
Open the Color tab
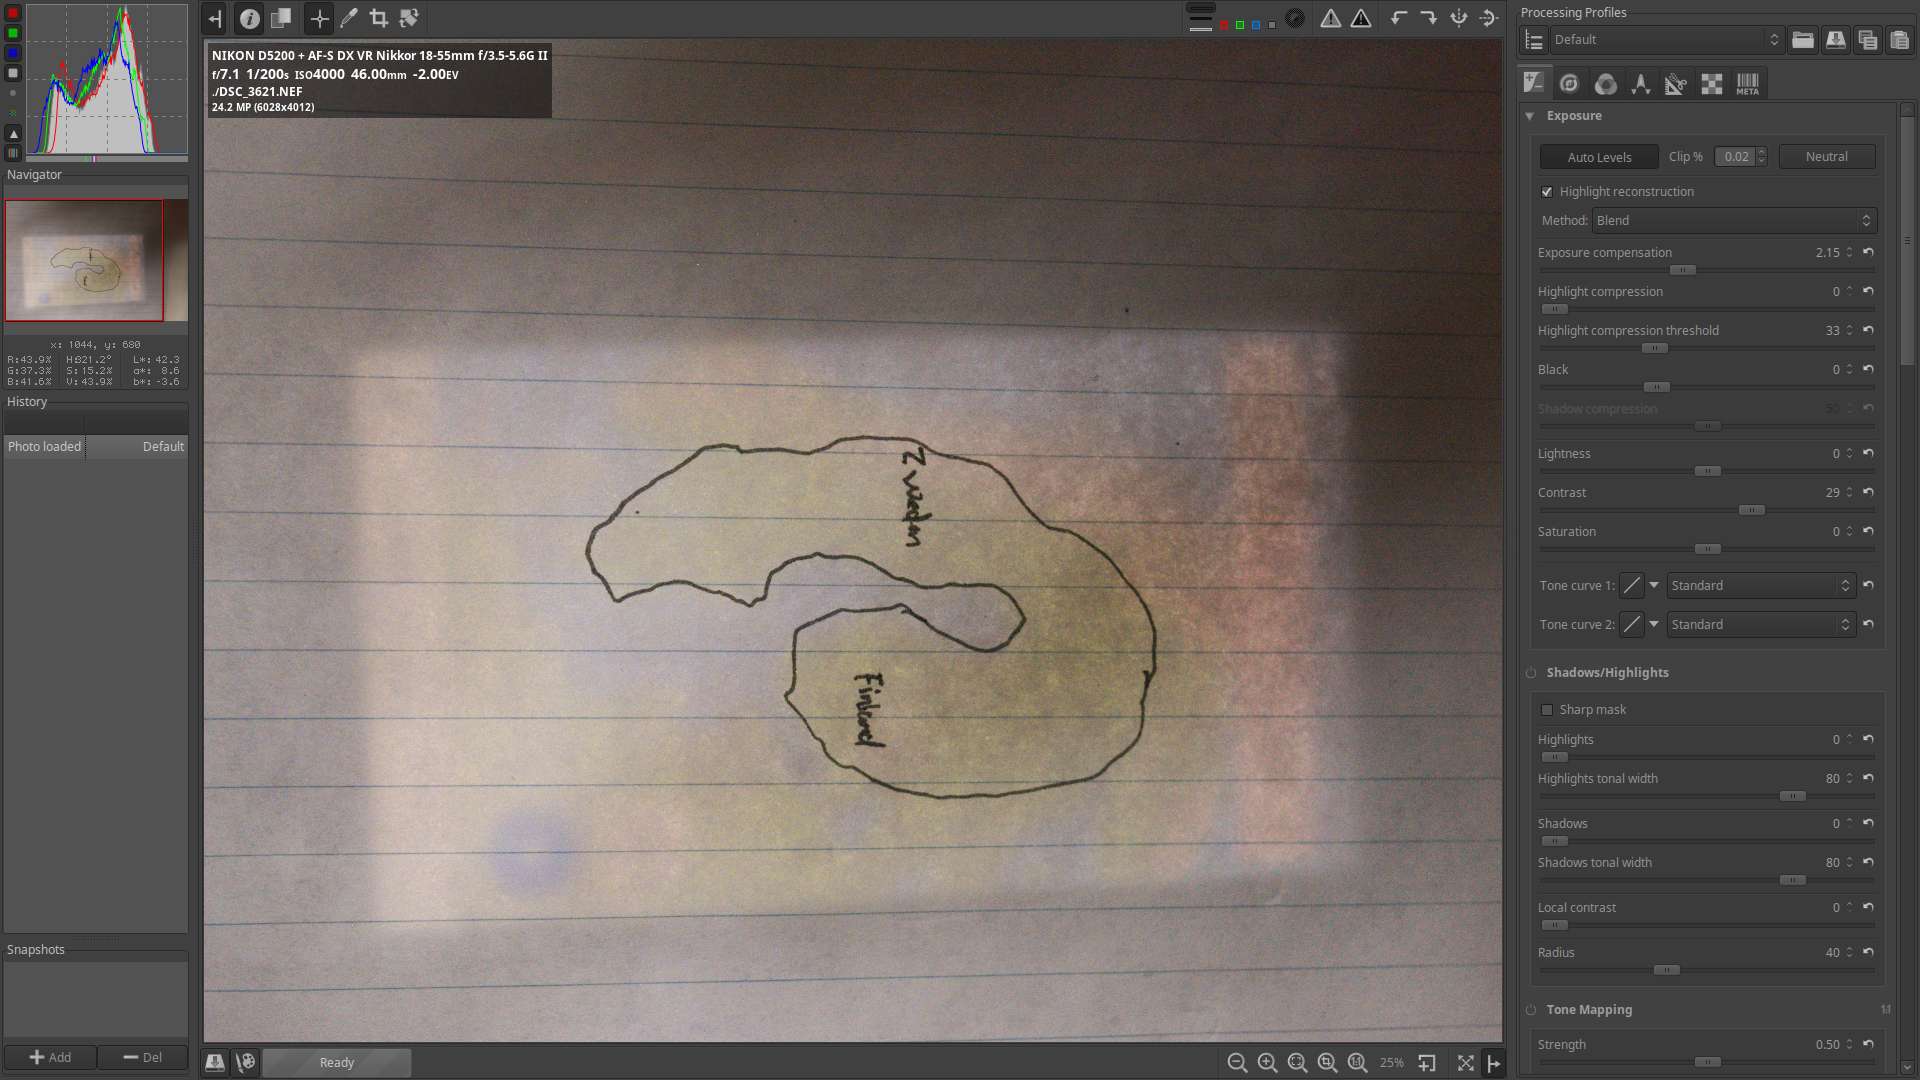click(1605, 84)
